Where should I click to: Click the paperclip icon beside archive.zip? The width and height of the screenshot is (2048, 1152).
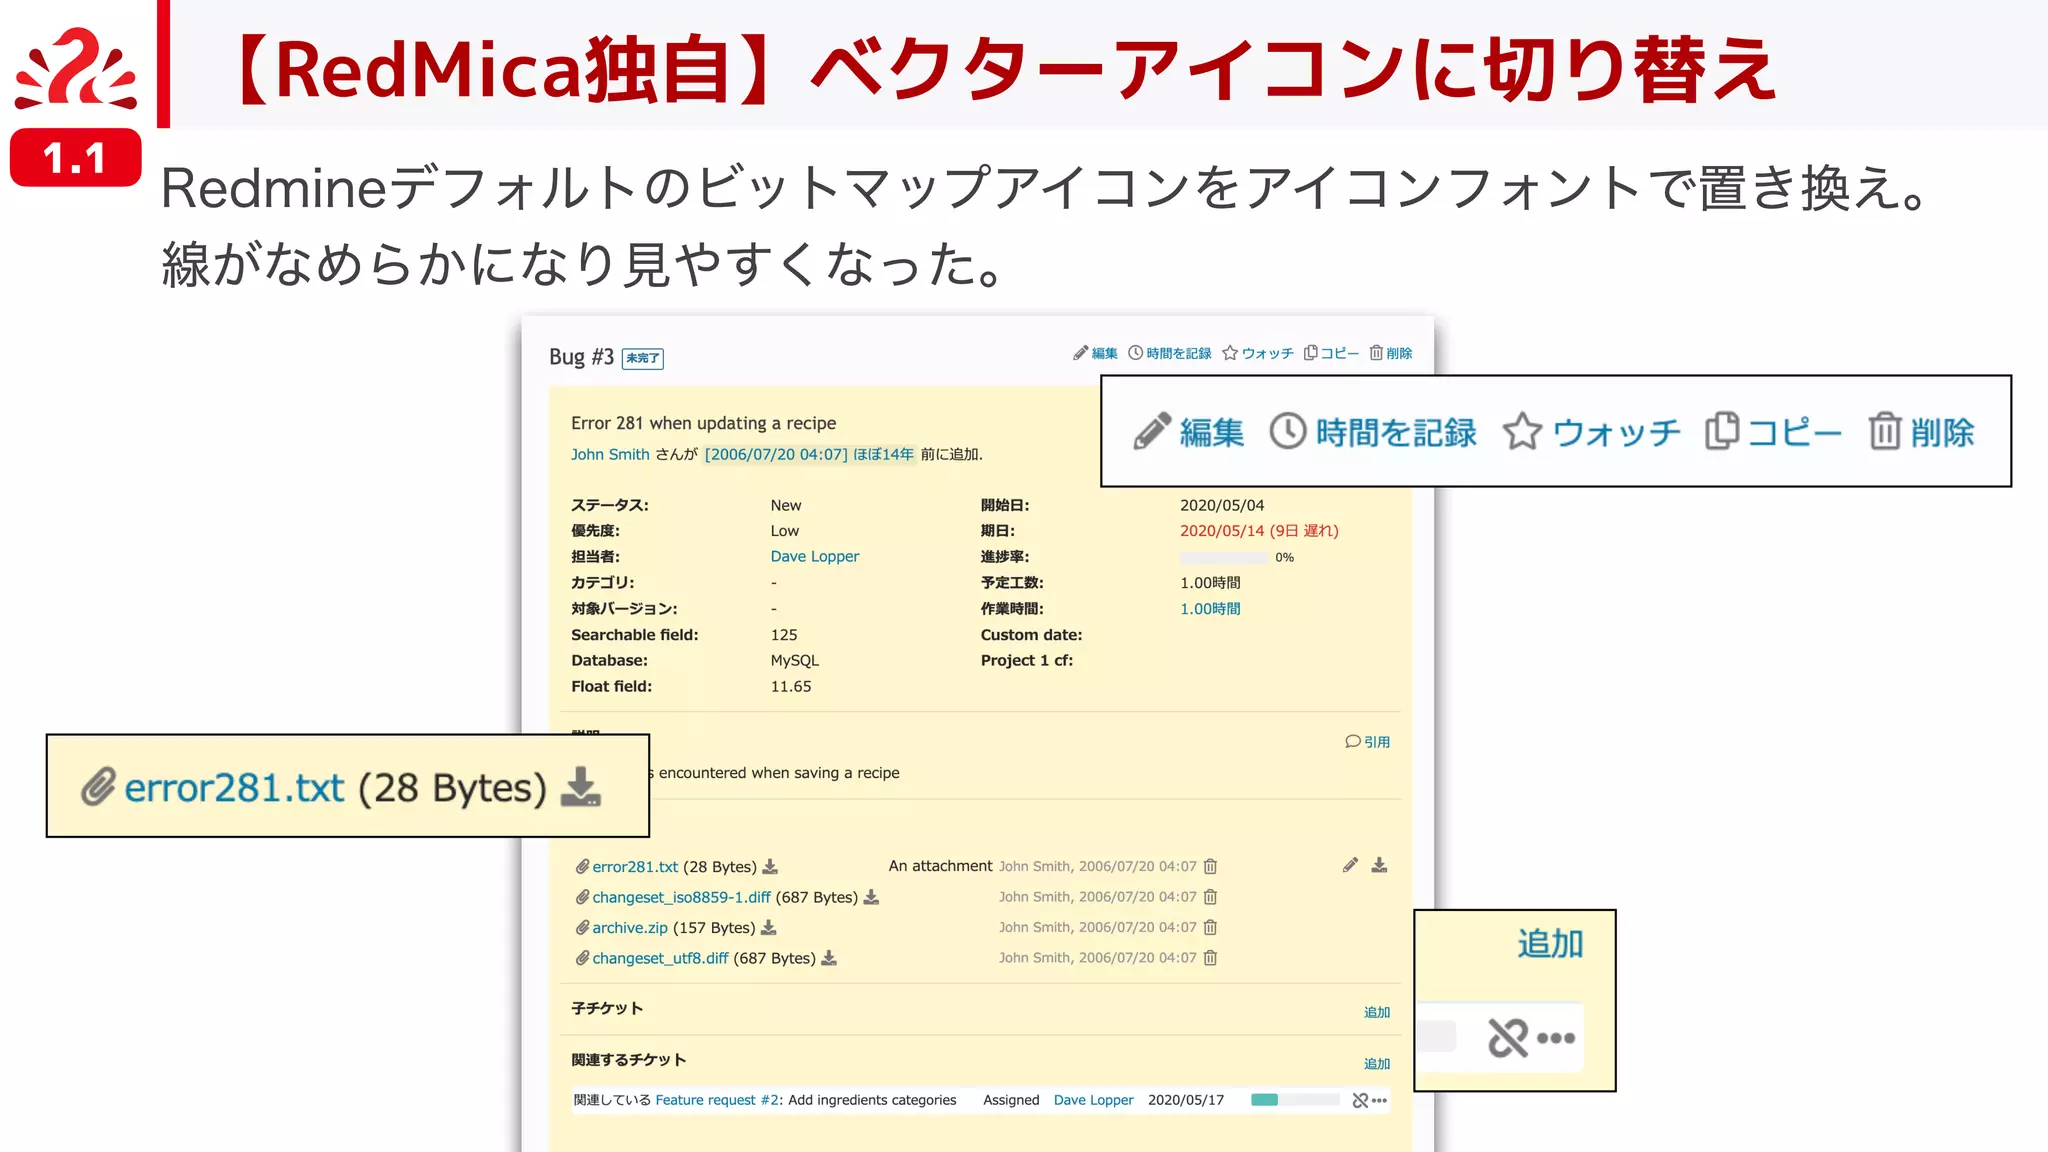(x=582, y=927)
